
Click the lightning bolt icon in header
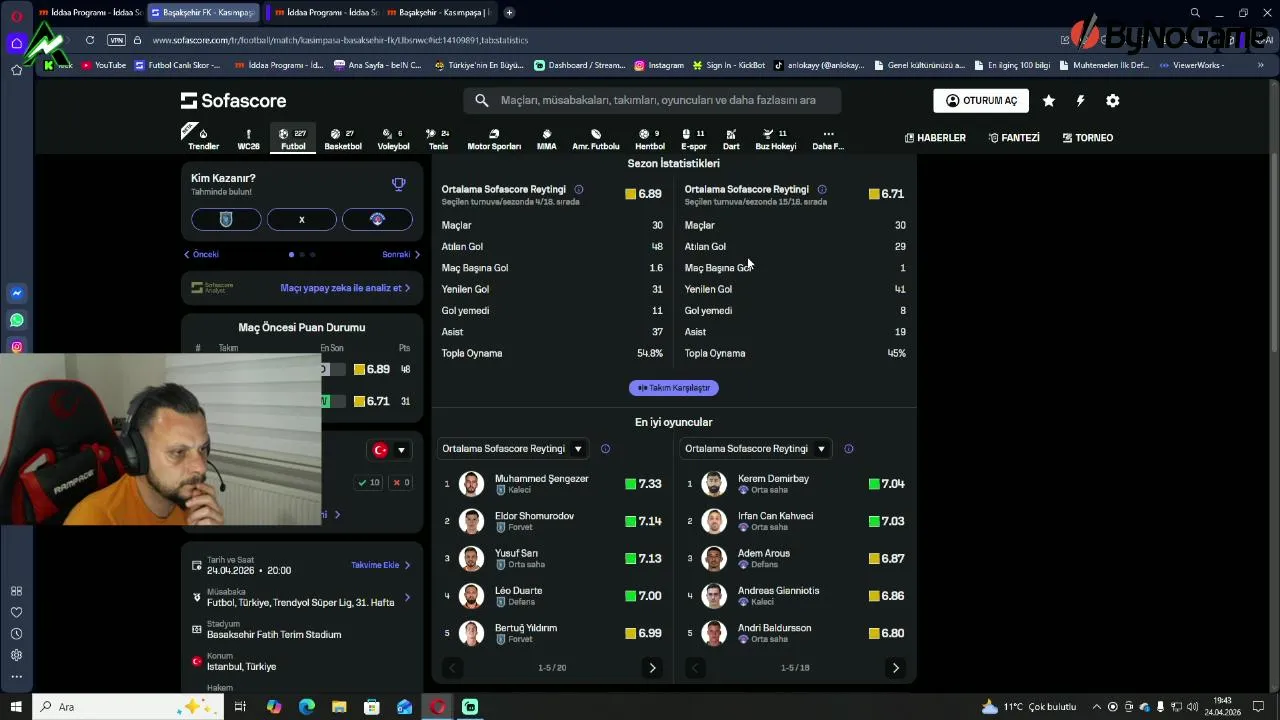pyautogui.click(x=1080, y=101)
